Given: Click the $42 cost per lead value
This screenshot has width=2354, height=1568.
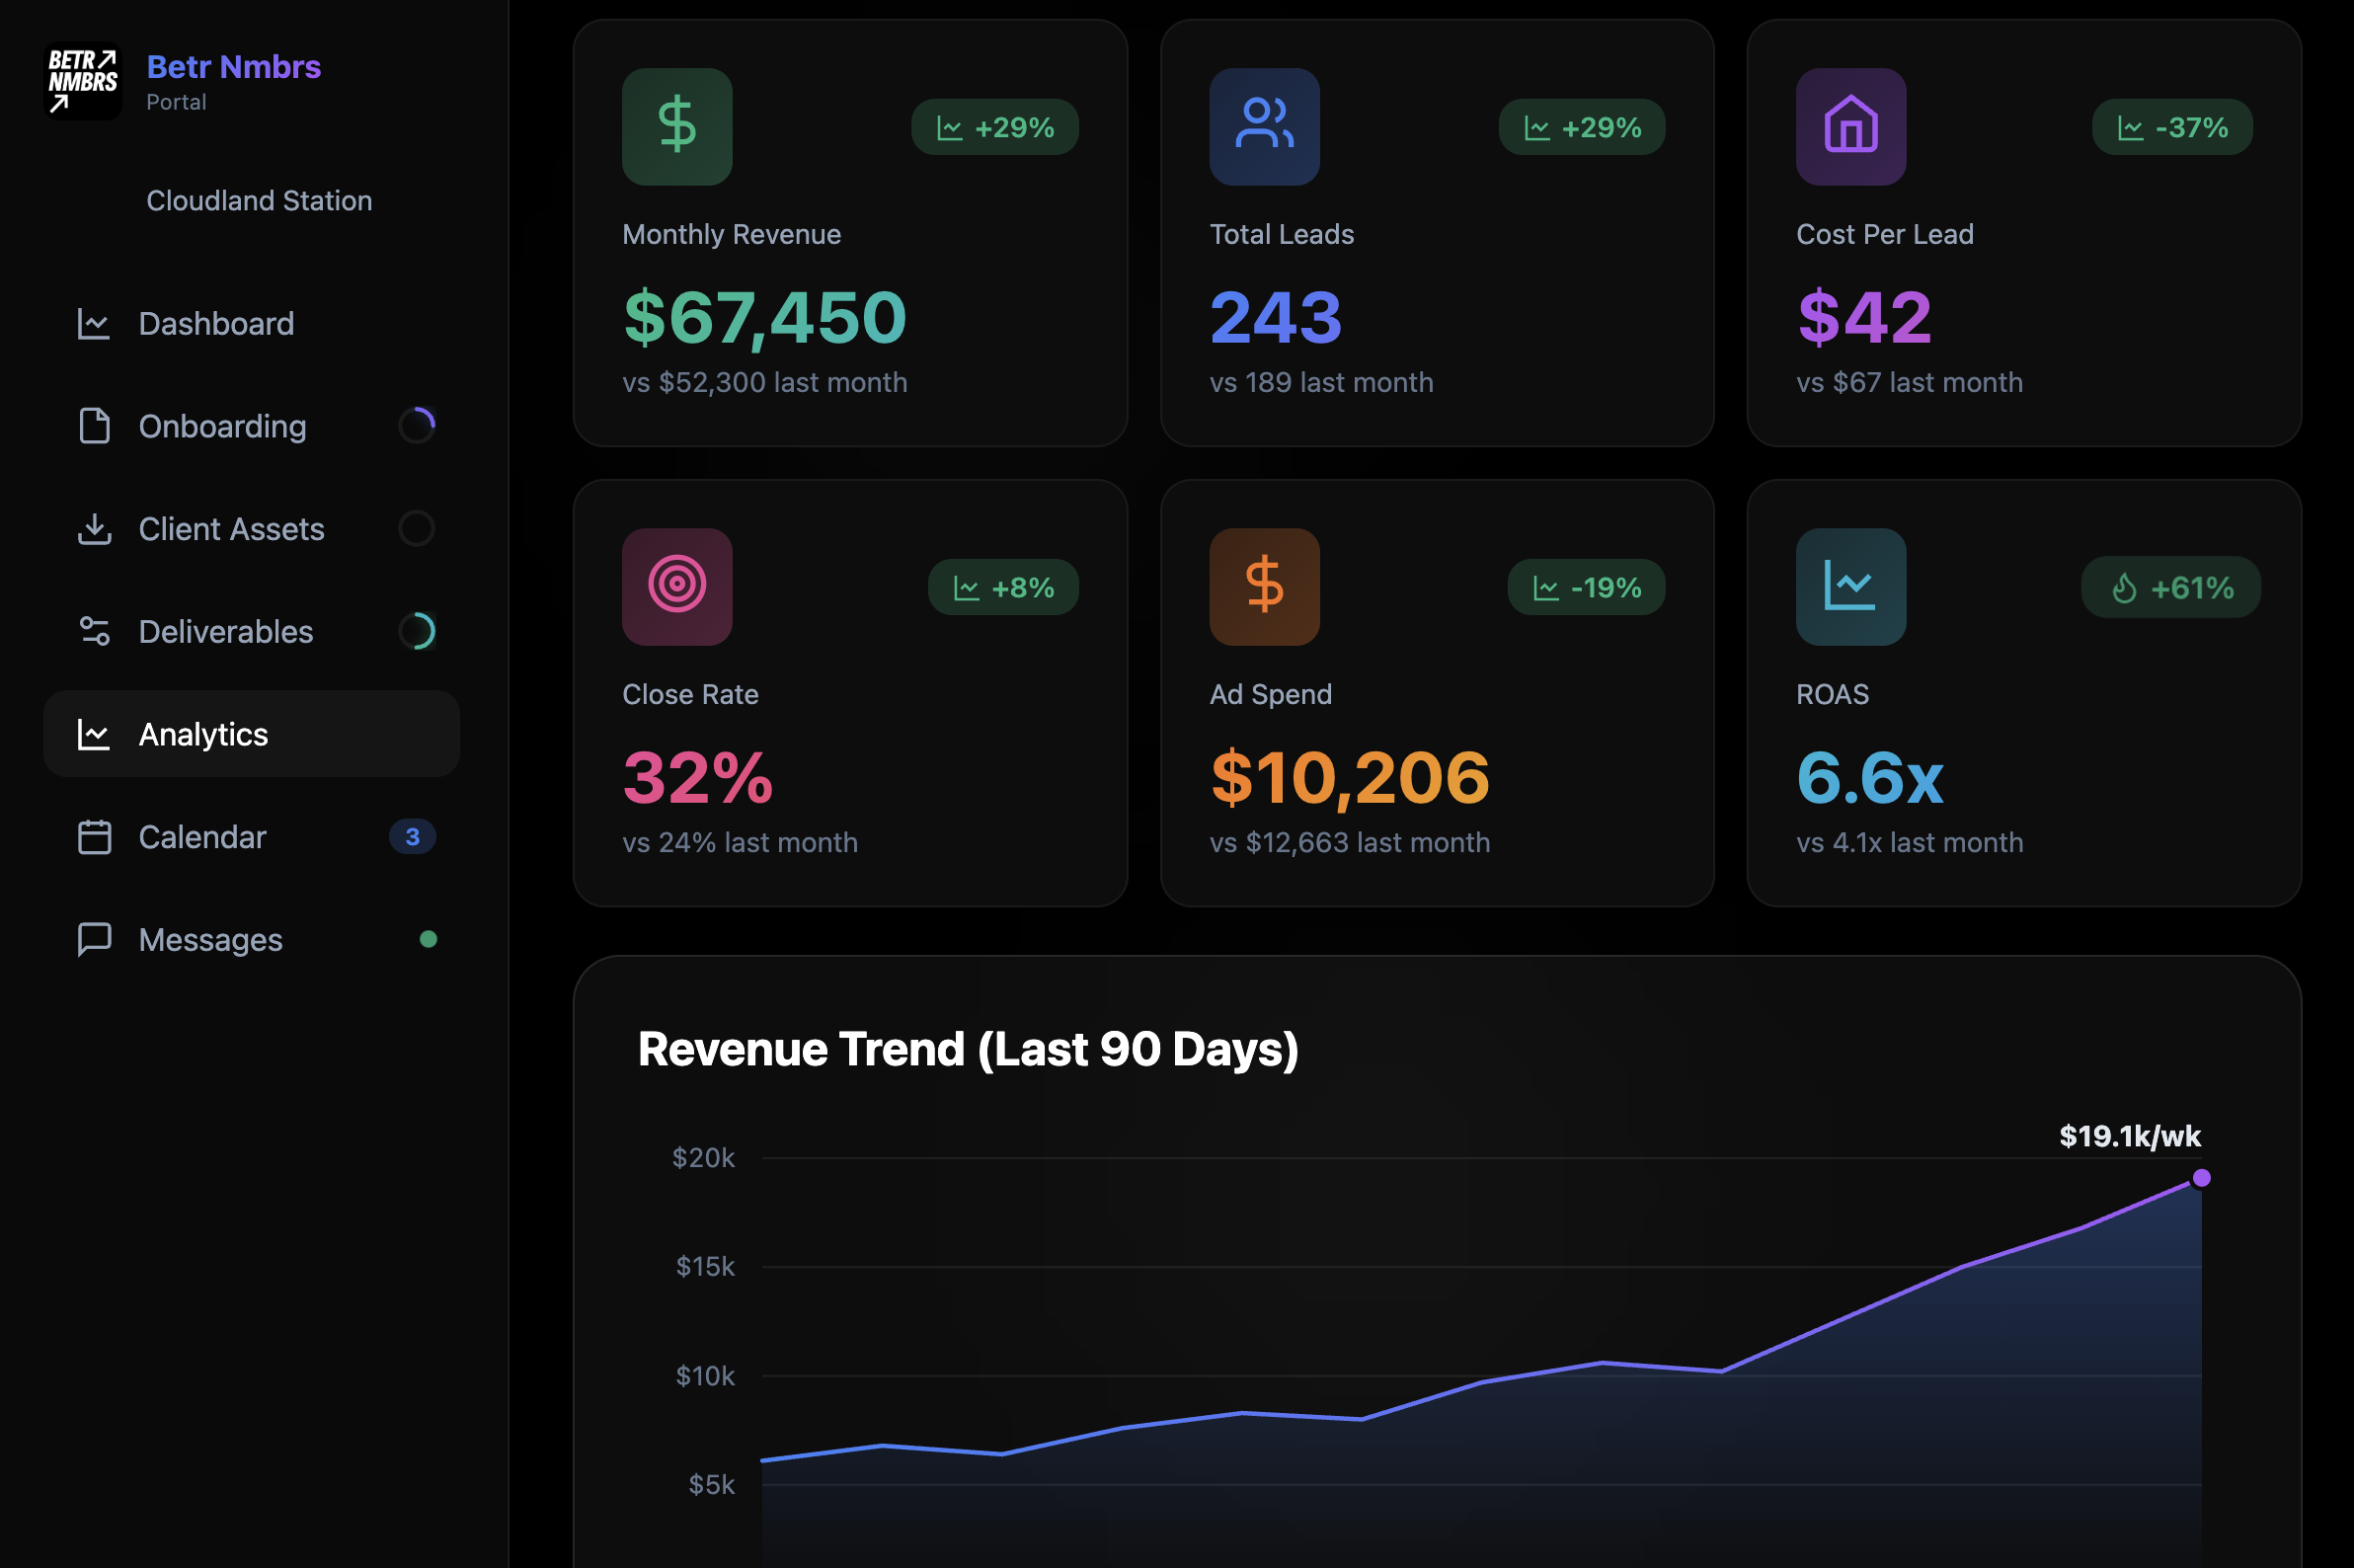Looking at the screenshot, I should click(x=1864, y=317).
